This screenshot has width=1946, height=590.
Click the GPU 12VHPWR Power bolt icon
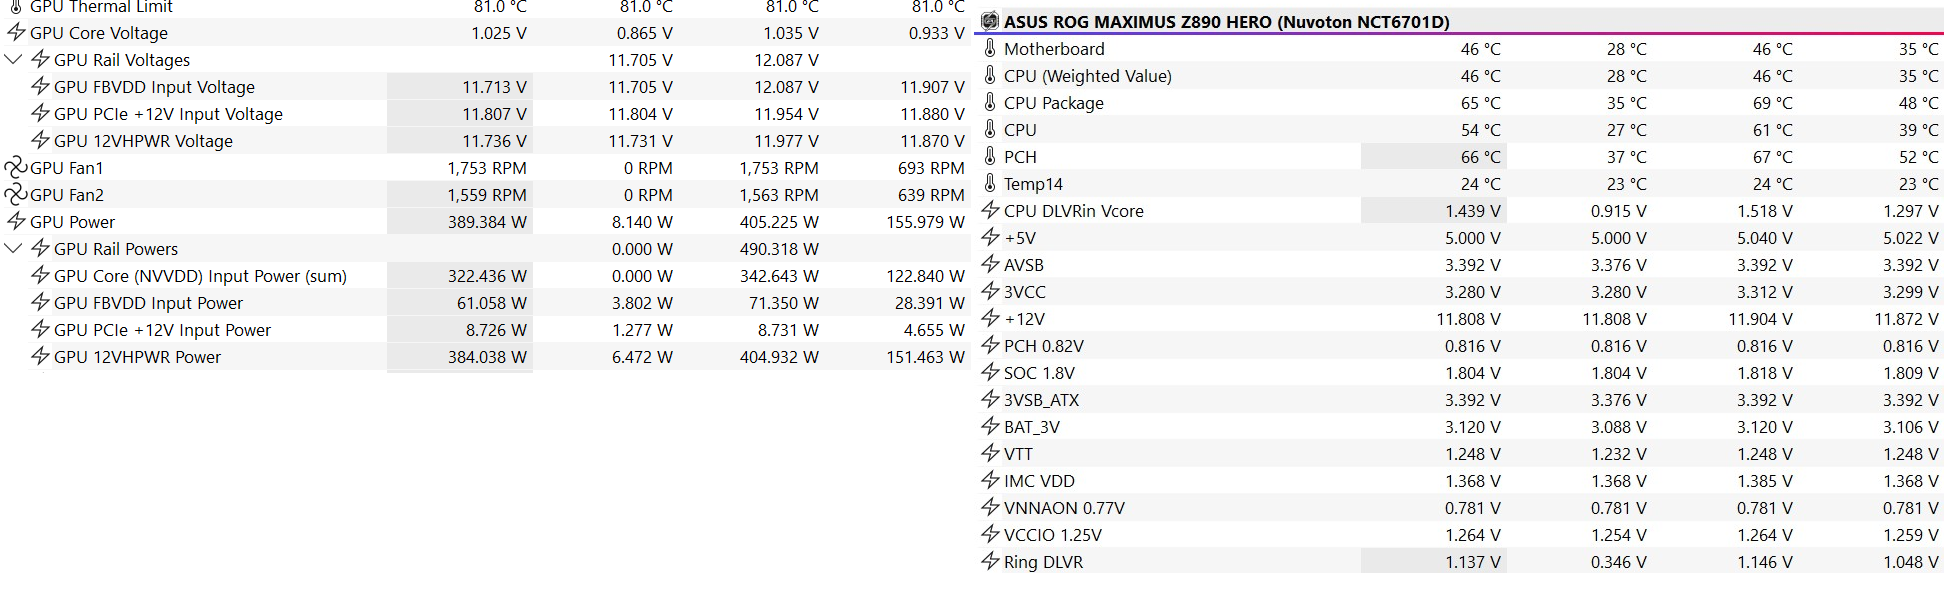(40, 356)
